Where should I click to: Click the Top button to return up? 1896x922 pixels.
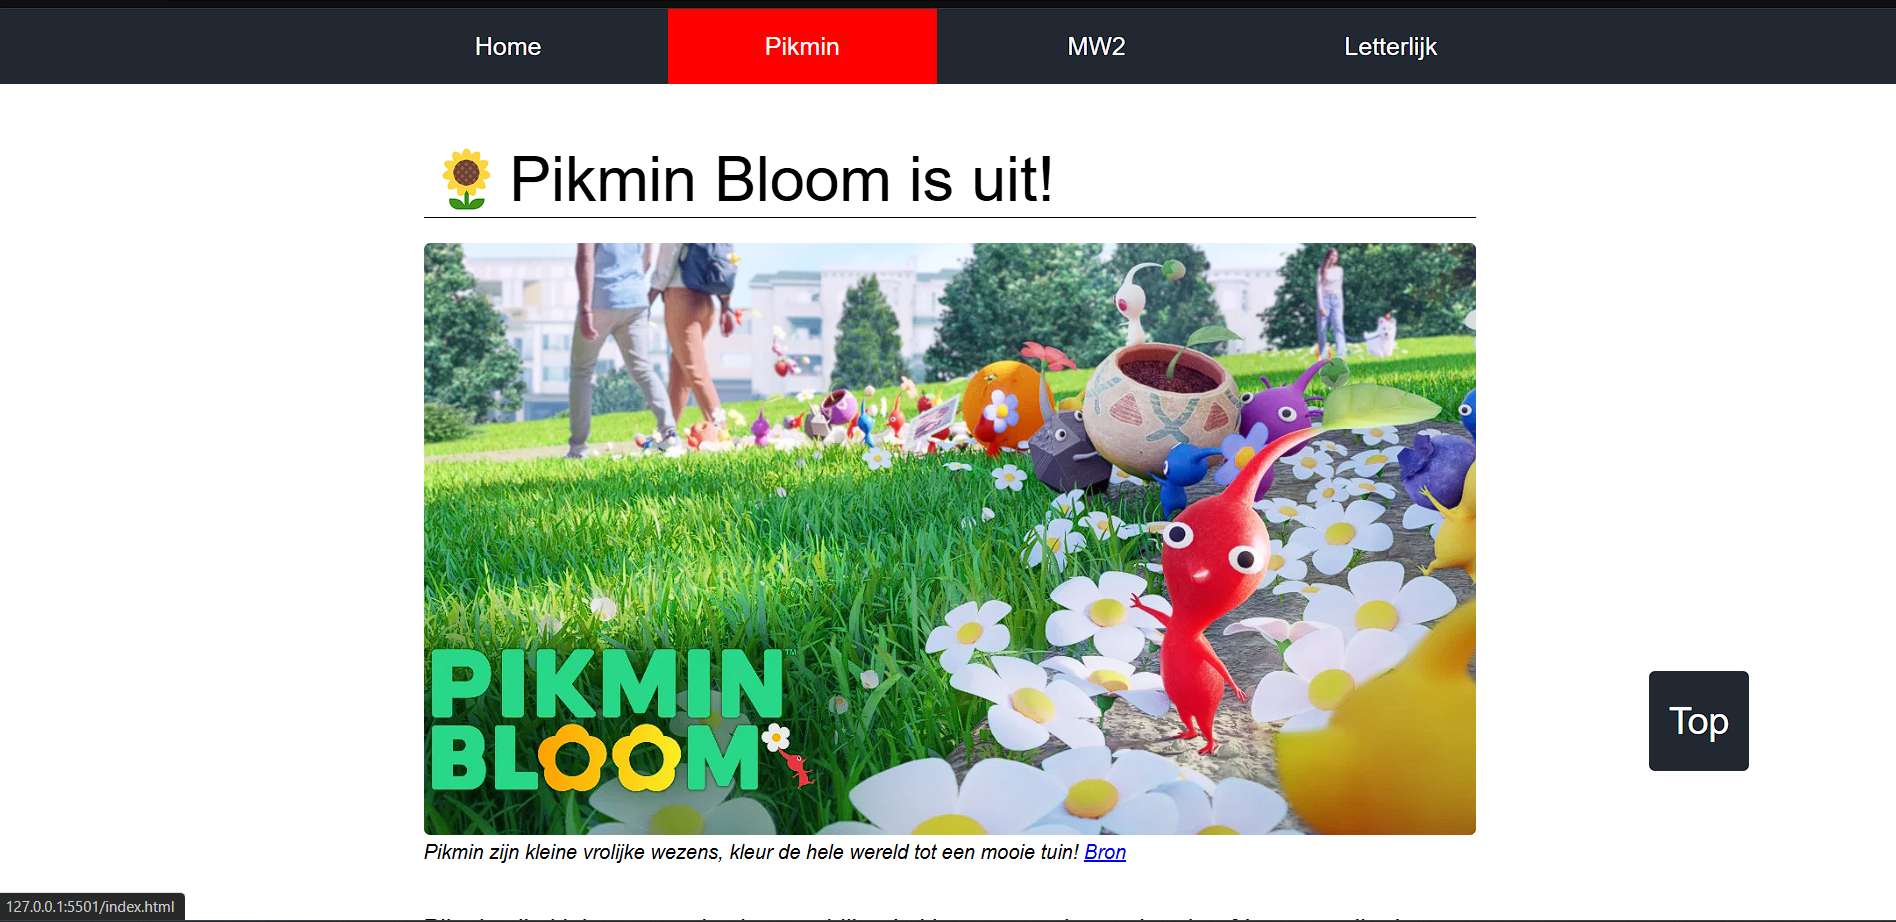pyautogui.click(x=1698, y=721)
